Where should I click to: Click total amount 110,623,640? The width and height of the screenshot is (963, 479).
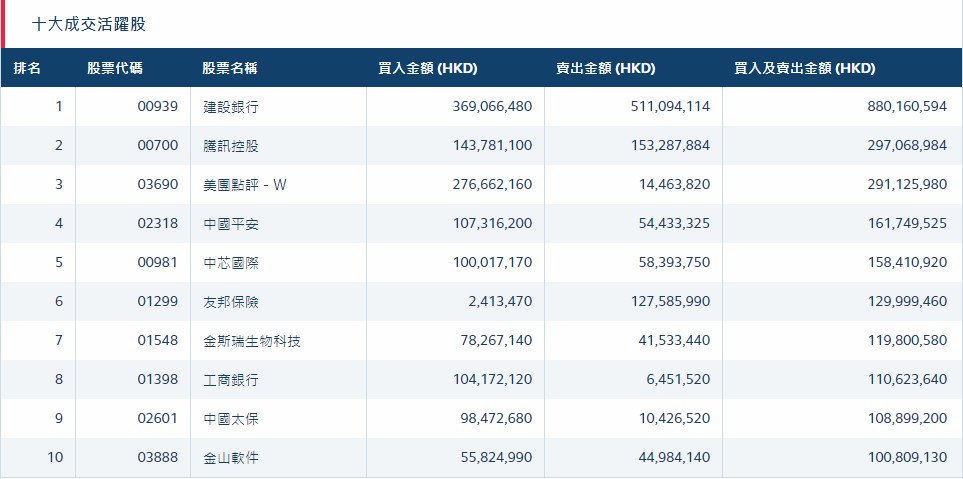[907, 380]
